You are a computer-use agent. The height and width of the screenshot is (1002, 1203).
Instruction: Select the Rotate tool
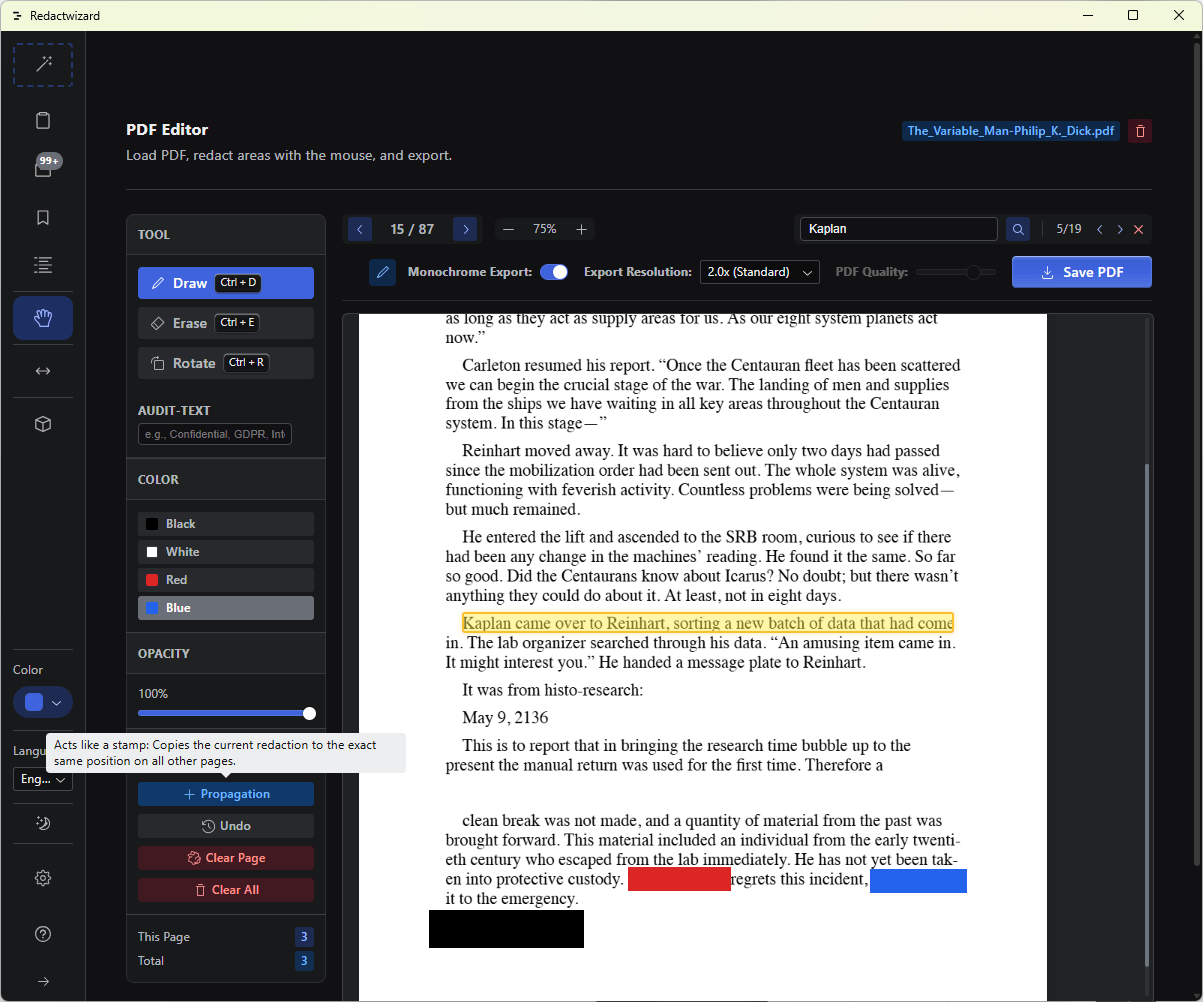[226, 363]
